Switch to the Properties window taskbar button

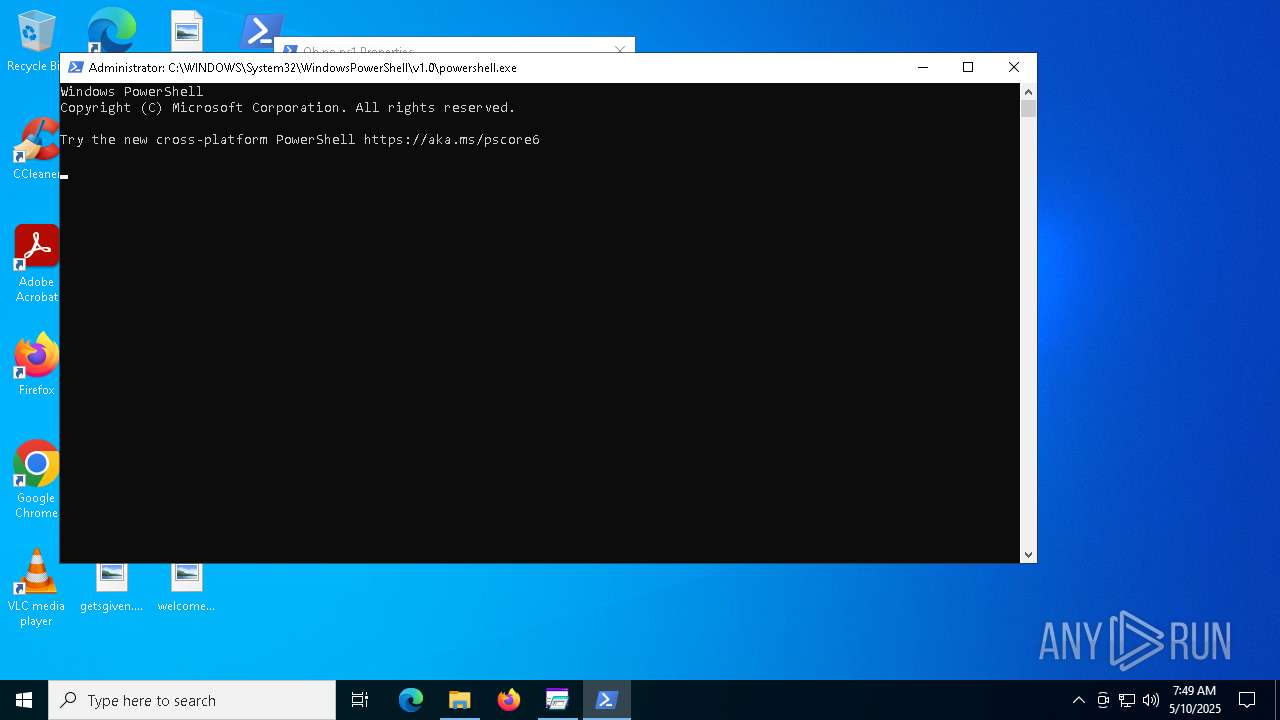pos(557,700)
